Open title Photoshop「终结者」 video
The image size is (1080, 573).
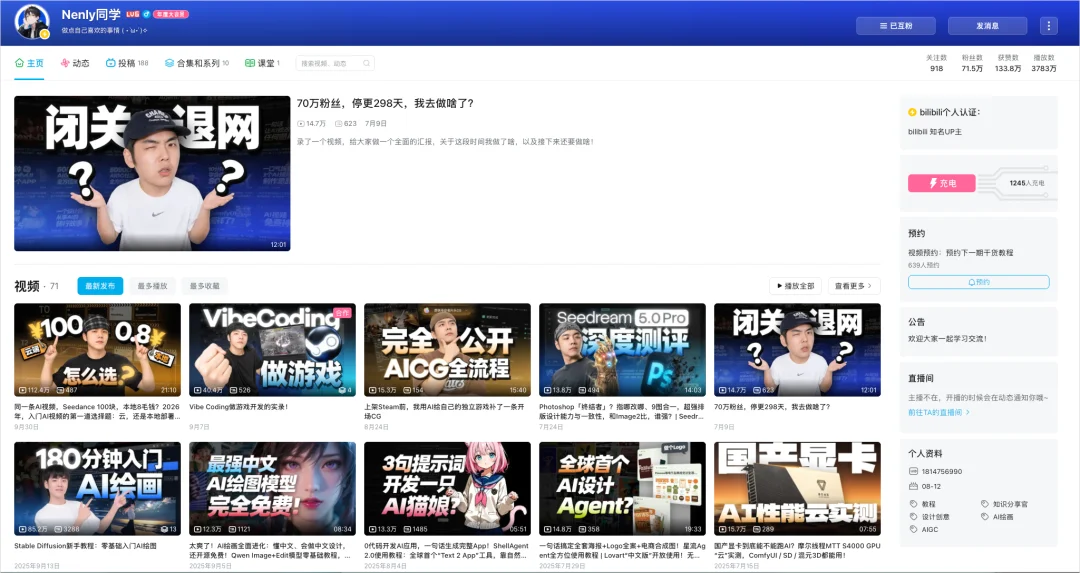pos(622,412)
